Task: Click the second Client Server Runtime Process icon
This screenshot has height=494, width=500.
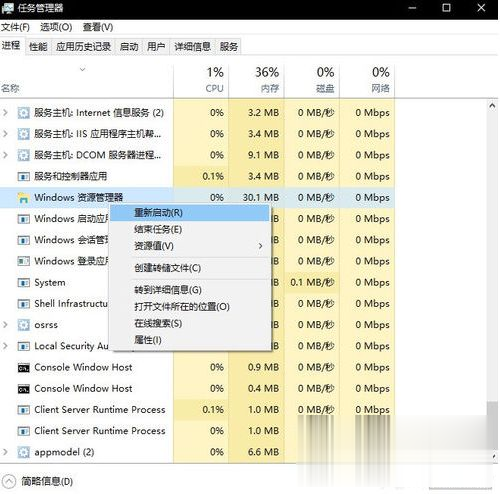Action: pos(23,431)
